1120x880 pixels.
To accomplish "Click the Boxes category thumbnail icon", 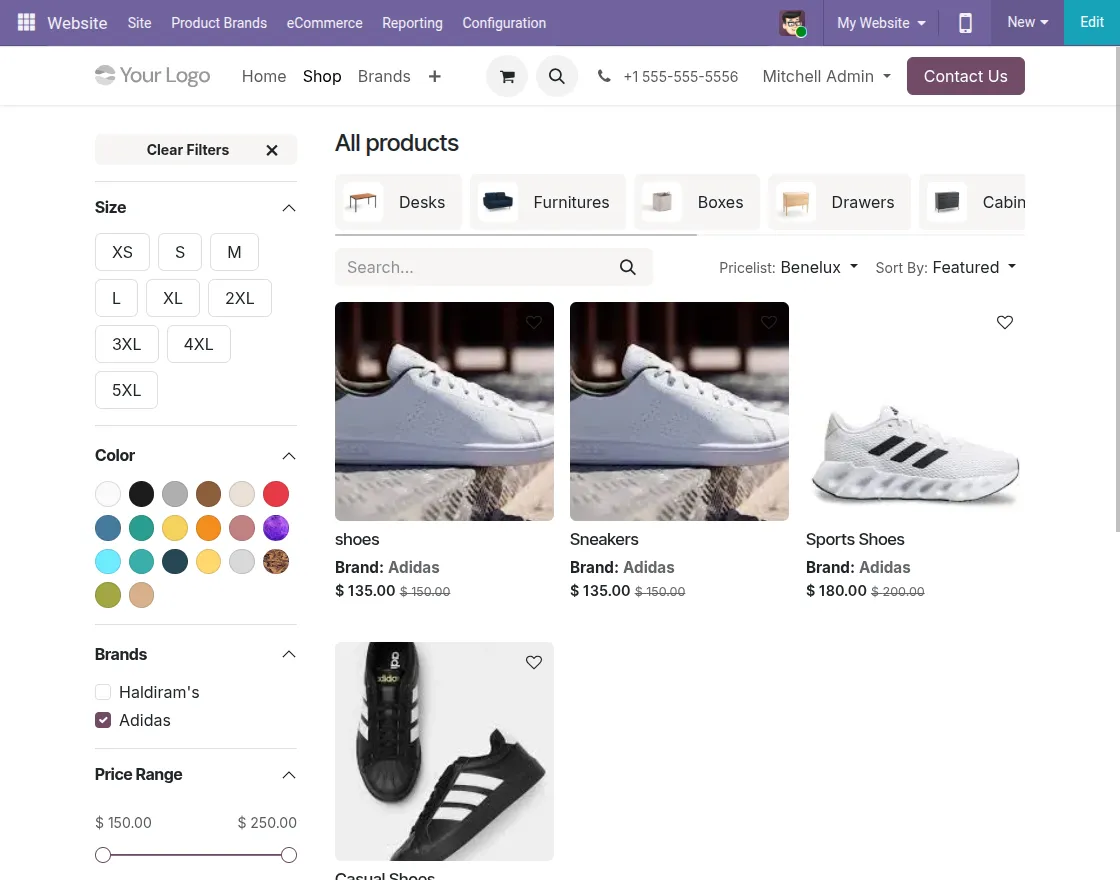I will pos(662,202).
